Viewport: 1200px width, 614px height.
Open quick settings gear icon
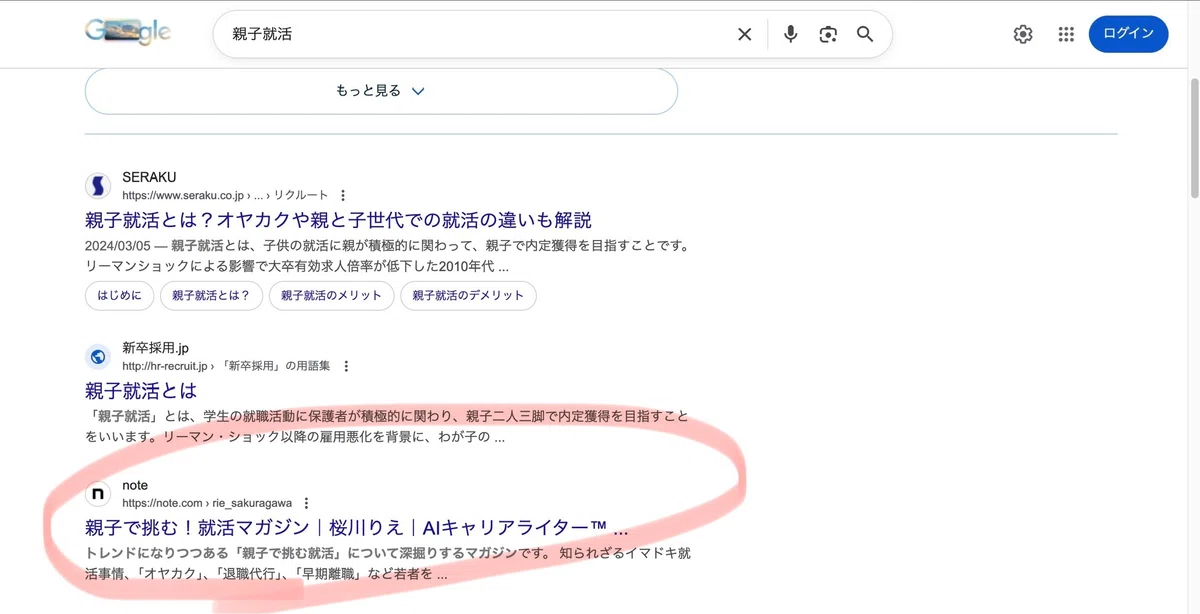tap(1023, 34)
